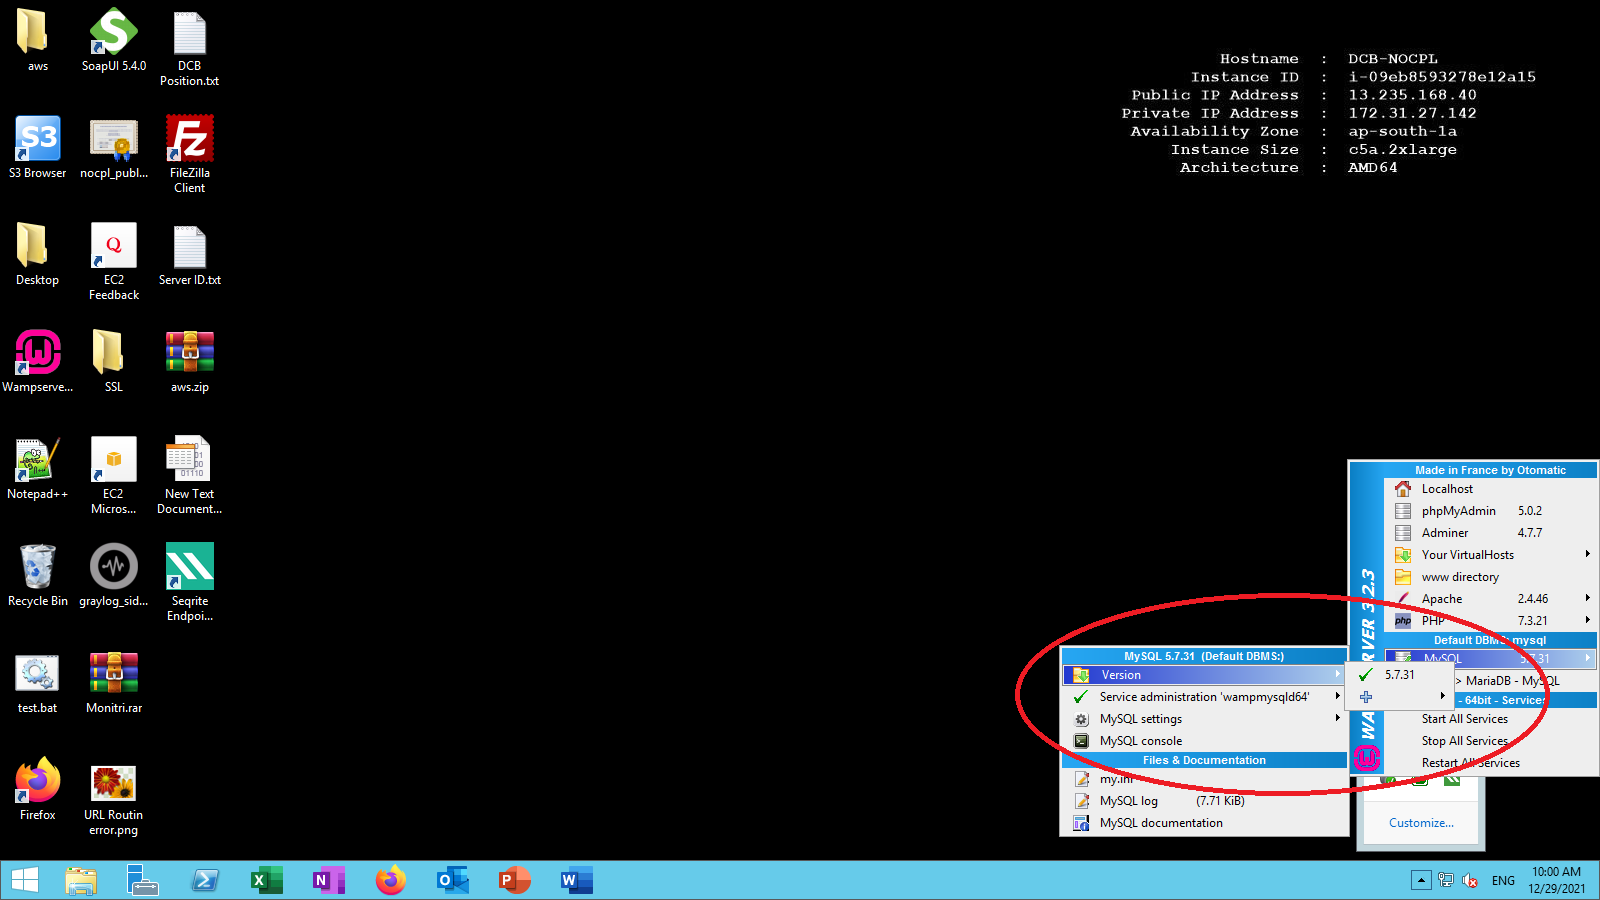The width and height of the screenshot is (1600, 900).
Task: Launch OneNote from the taskbar
Action: (x=329, y=880)
